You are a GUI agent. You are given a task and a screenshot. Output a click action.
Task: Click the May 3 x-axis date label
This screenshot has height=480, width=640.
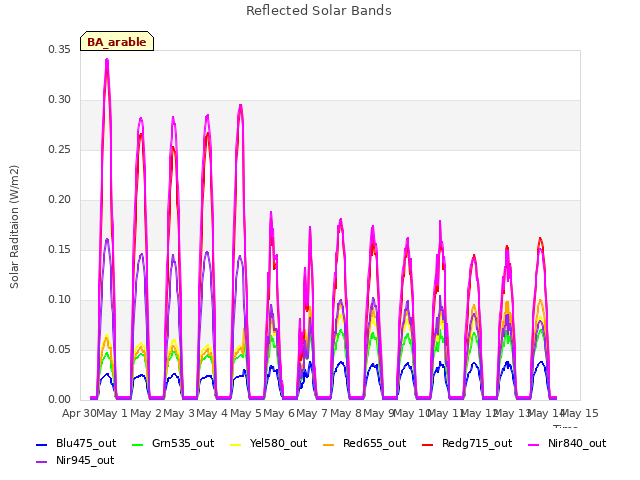pyautogui.click(x=179, y=413)
